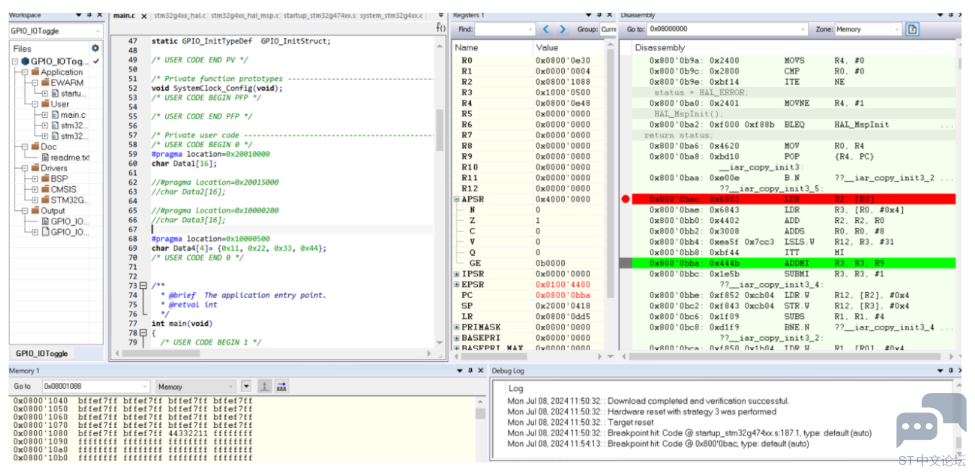975x476 pixels.
Task: Click the Registers next-match arrow
Action: [x=563, y=29]
